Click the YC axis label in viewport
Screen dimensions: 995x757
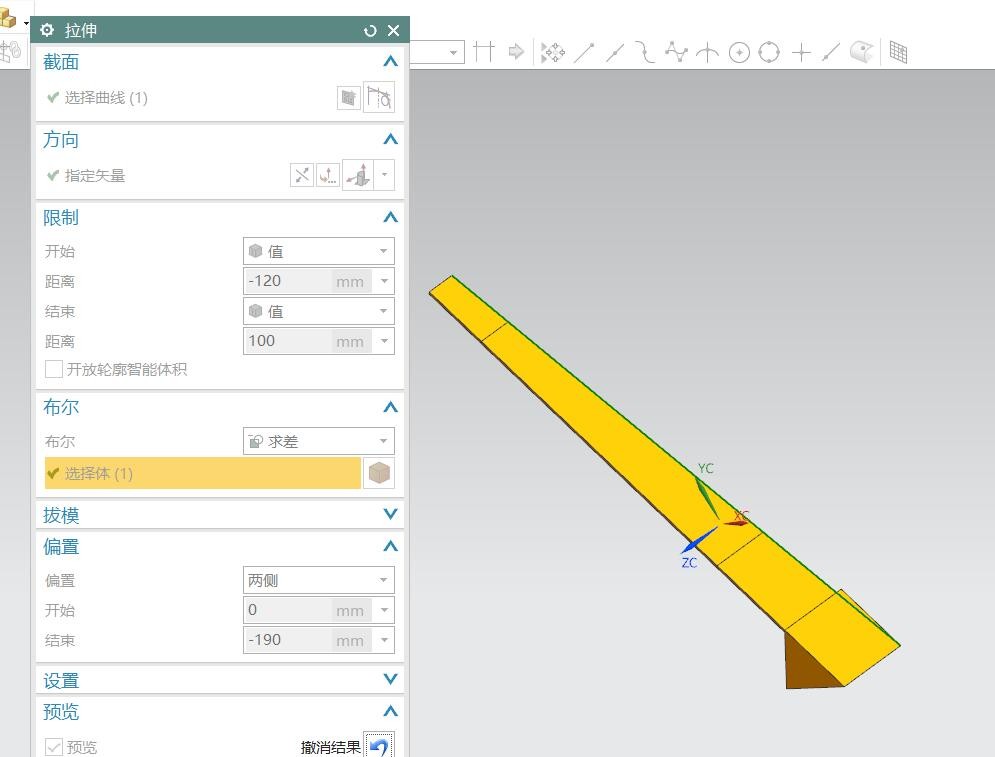(706, 468)
